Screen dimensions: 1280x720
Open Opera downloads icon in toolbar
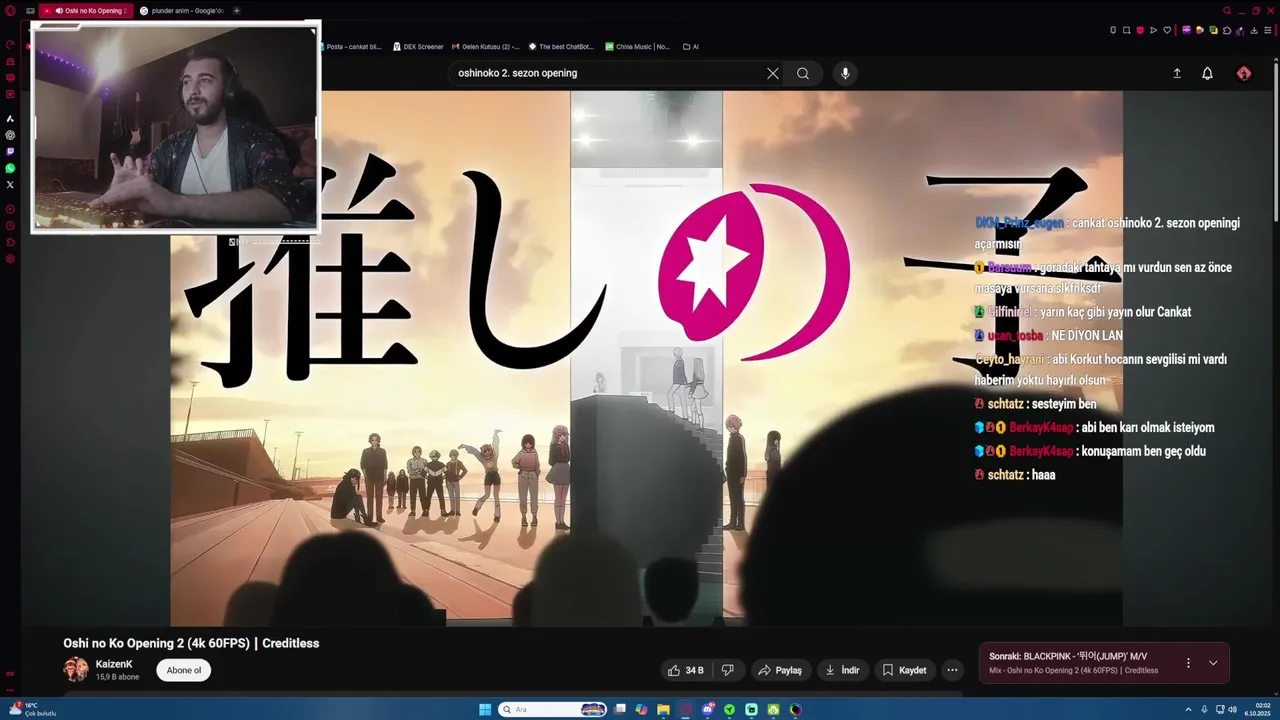click(1254, 30)
